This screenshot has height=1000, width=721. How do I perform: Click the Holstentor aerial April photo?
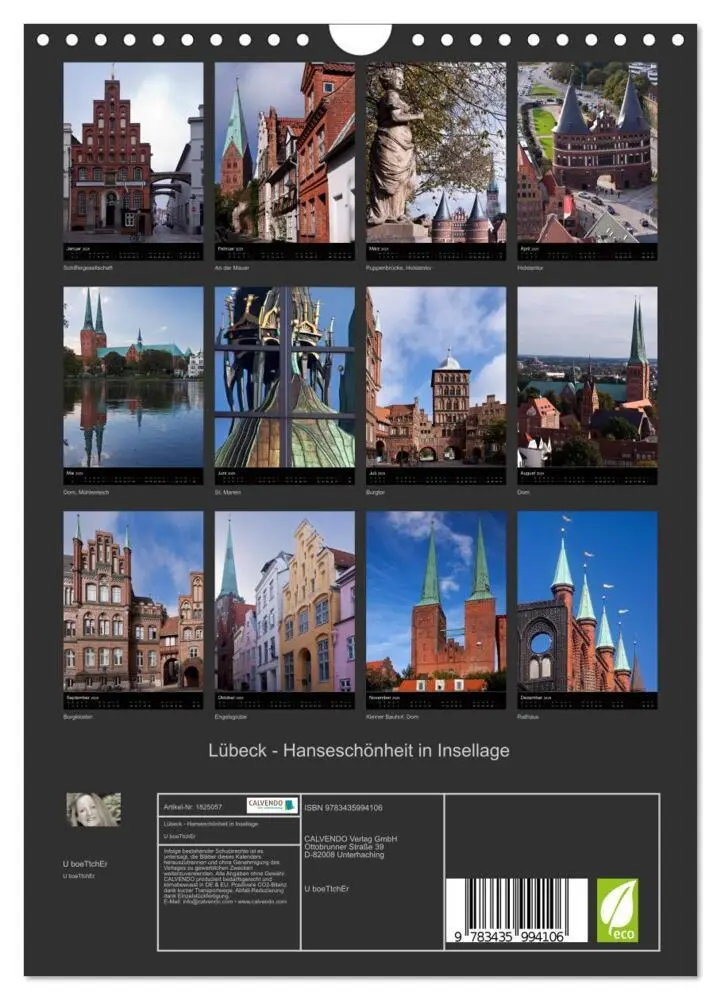pyautogui.click(x=587, y=152)
